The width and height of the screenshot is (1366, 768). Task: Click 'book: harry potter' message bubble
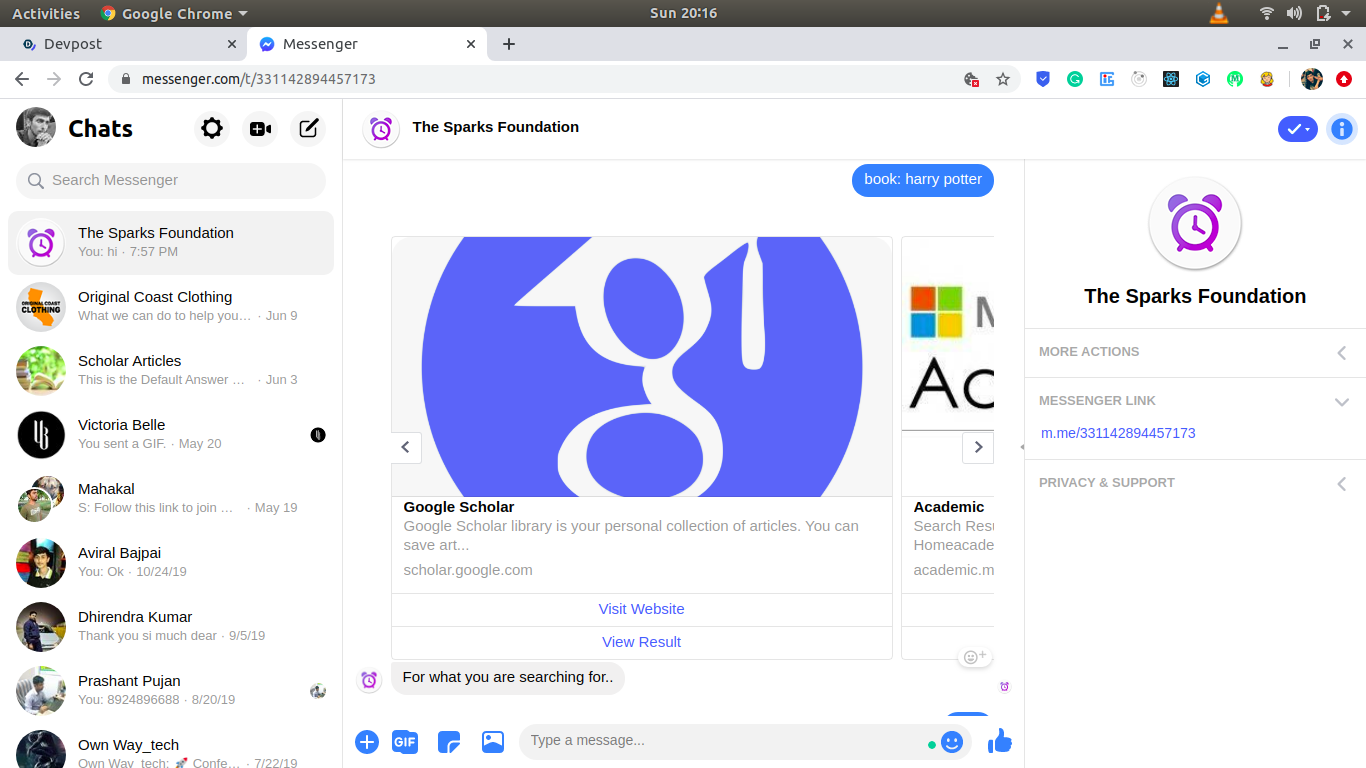923,180
